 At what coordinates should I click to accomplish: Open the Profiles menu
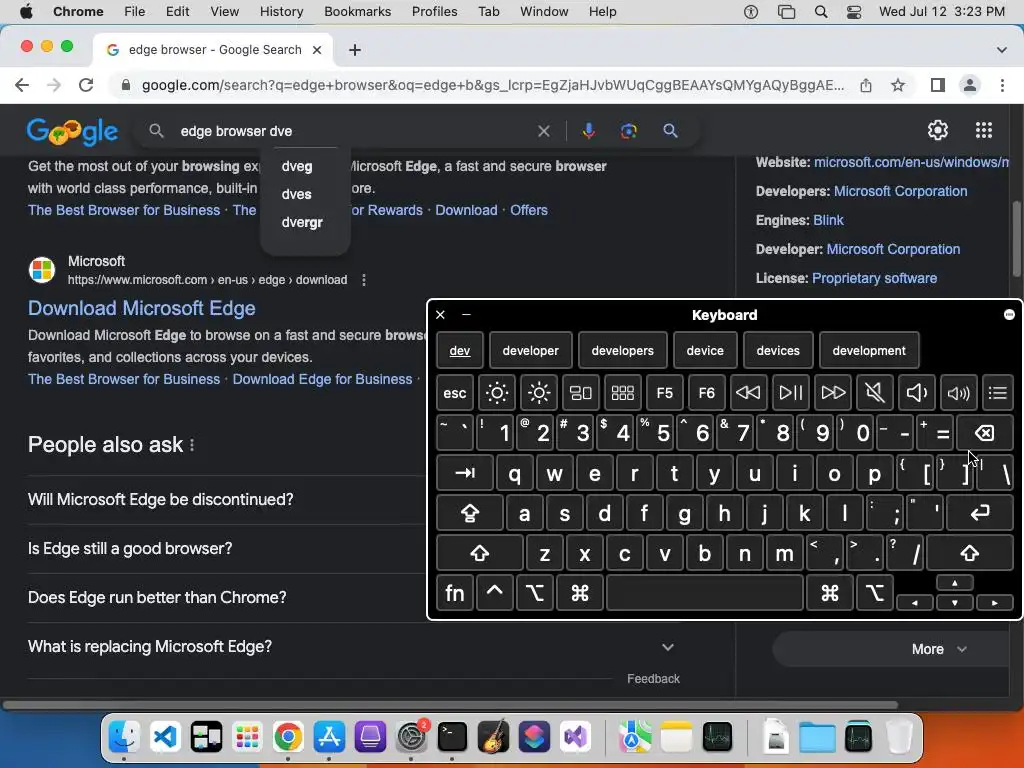pyautogui.click(x=434, y=12)
